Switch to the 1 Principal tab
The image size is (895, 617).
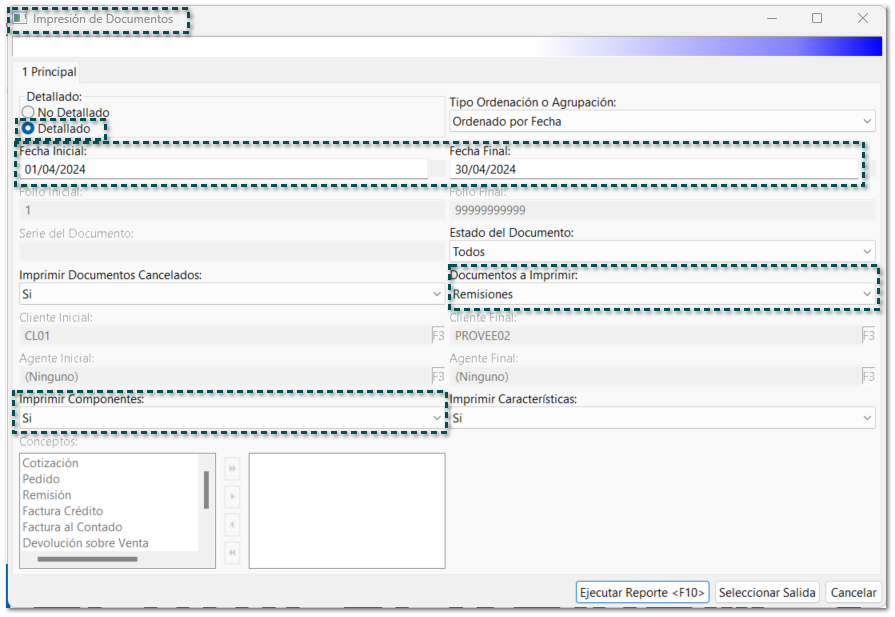click(49, 72)
